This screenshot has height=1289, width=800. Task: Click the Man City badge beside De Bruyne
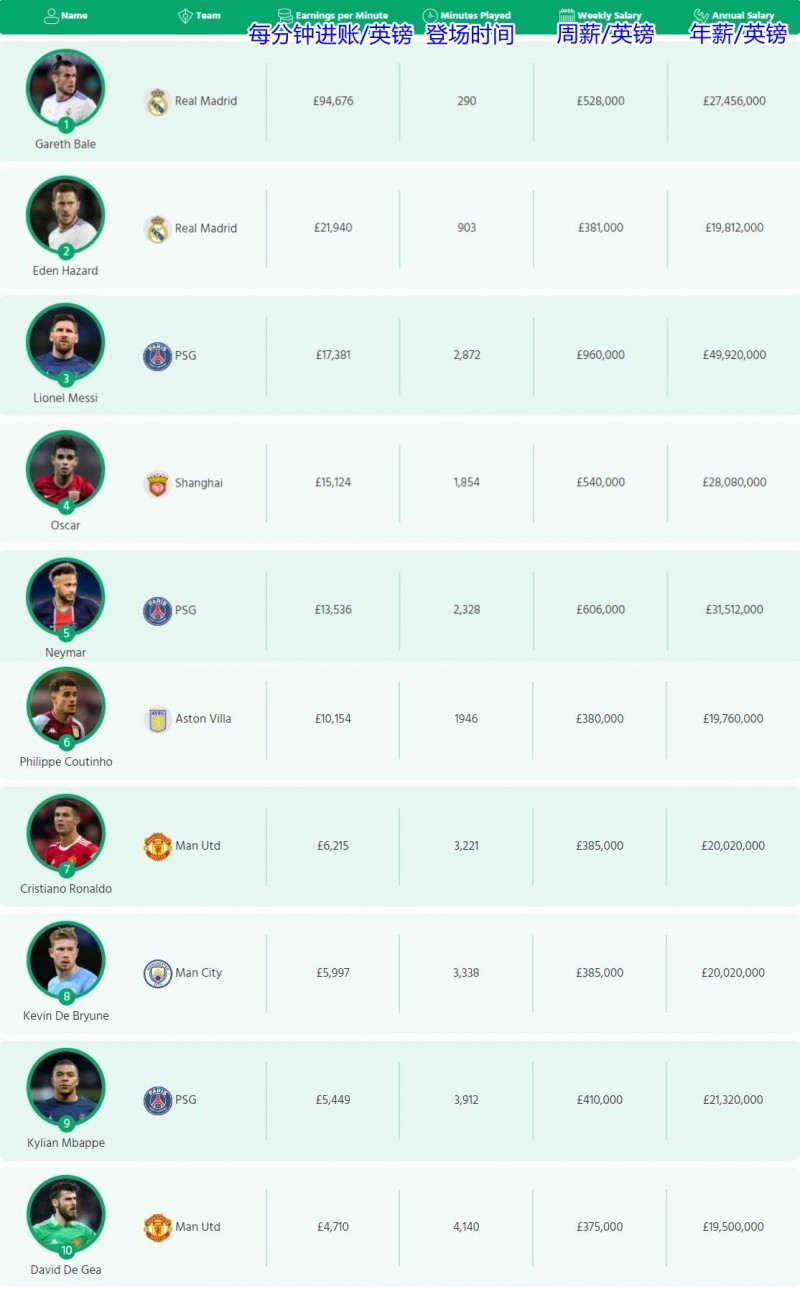157,973
